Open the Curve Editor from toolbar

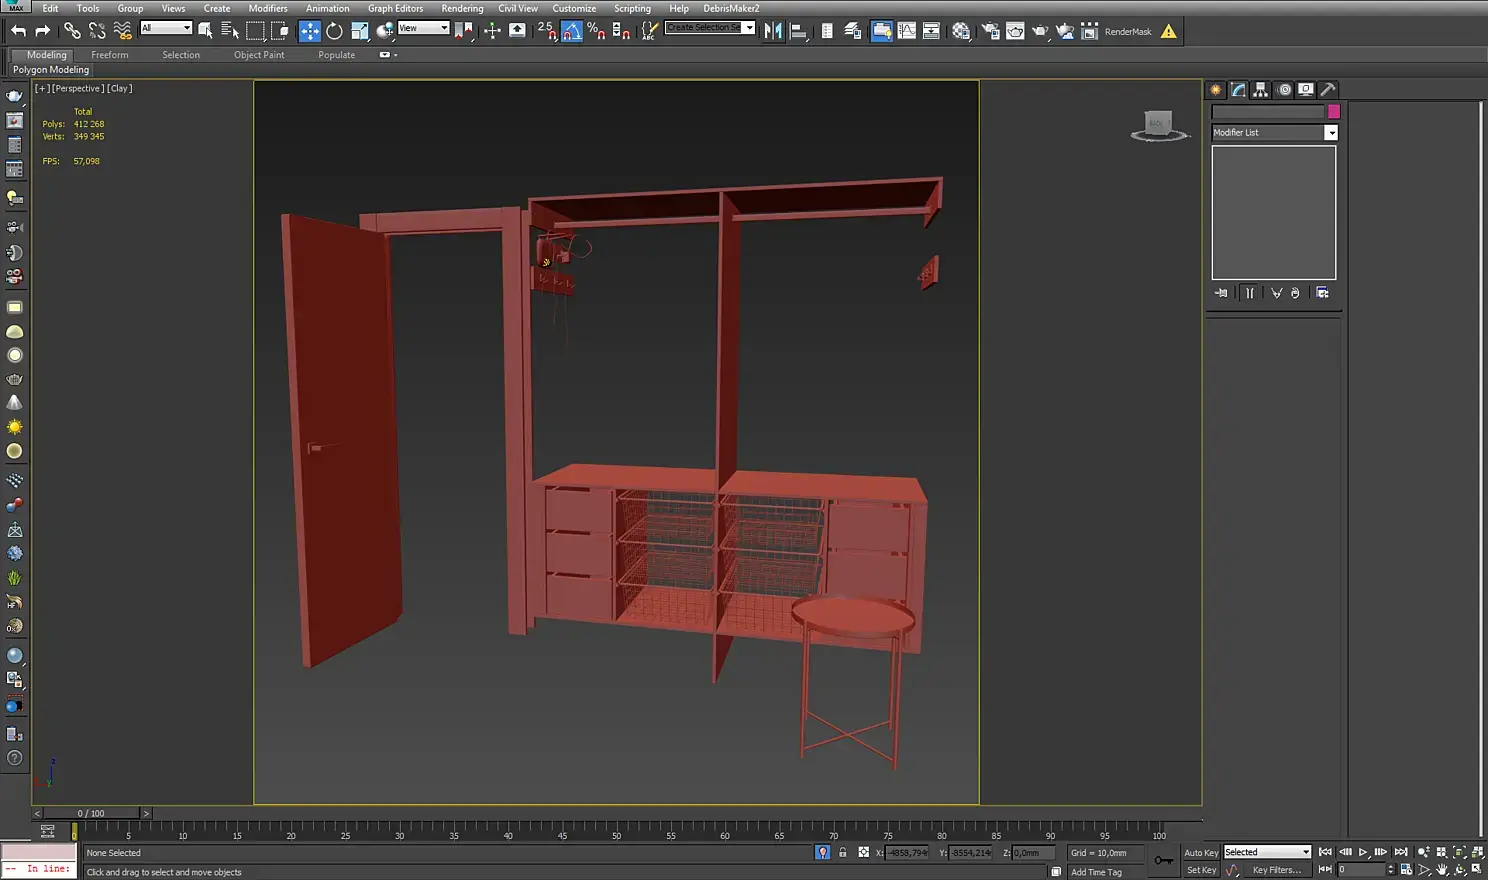906,31
